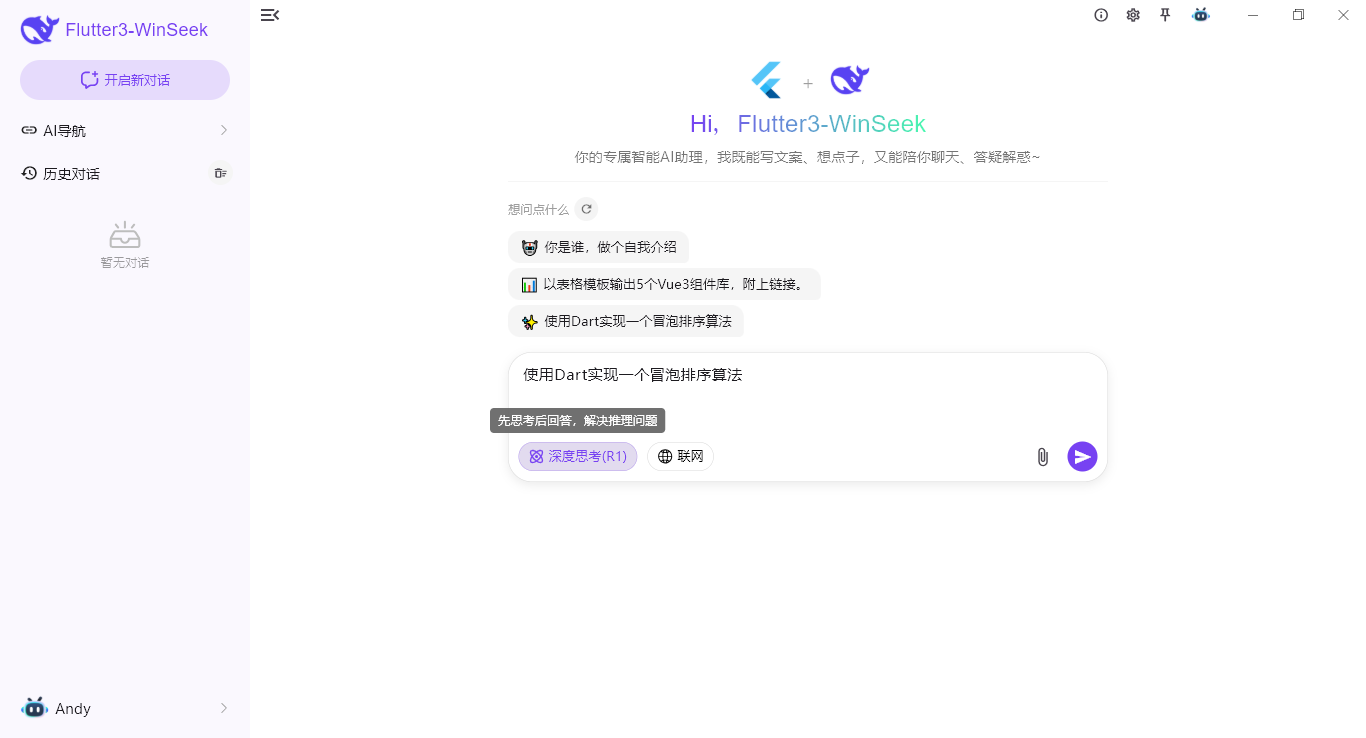1366x738 pixels.
Task: Select the 你是谁，做个自我介绍 prompt
Action: pyautogui.click(x=598, y=247)
